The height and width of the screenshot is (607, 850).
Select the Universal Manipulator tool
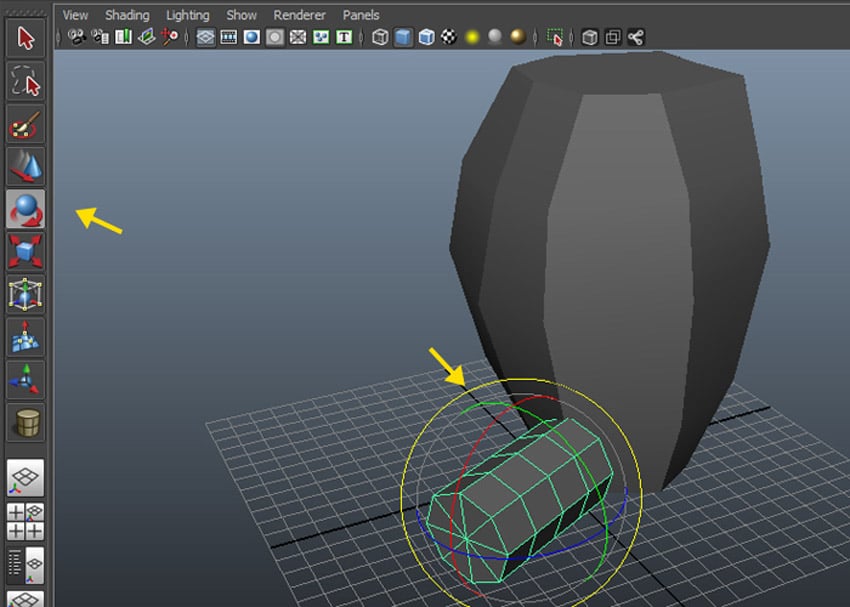25,293
